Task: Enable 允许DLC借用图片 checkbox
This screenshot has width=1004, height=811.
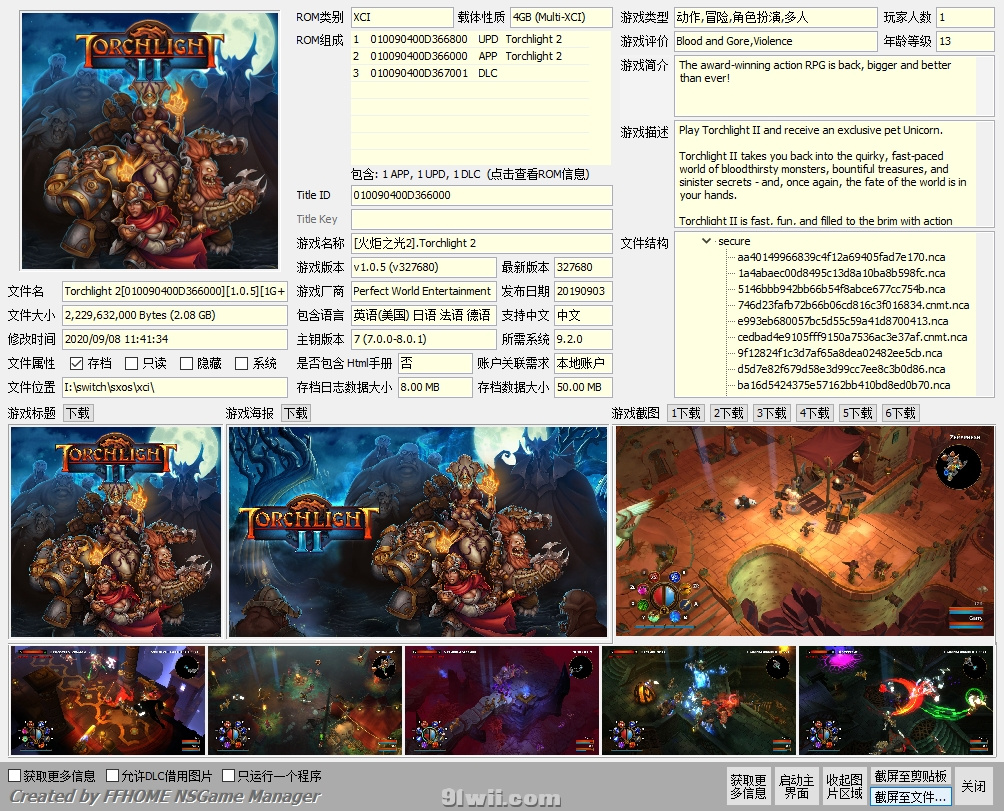Action: (x=113, y=776)
